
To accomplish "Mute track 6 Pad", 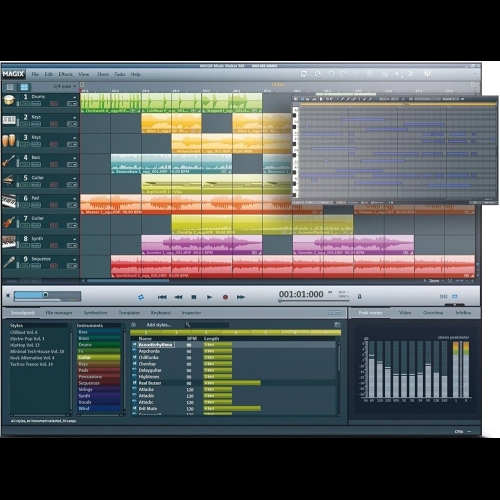I will (x=36, y=205).
